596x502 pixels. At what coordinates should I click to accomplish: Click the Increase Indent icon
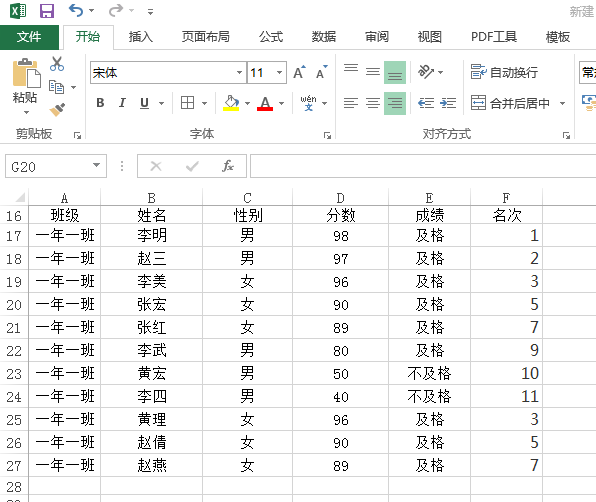pyautogui.click(x=448, y=103)
